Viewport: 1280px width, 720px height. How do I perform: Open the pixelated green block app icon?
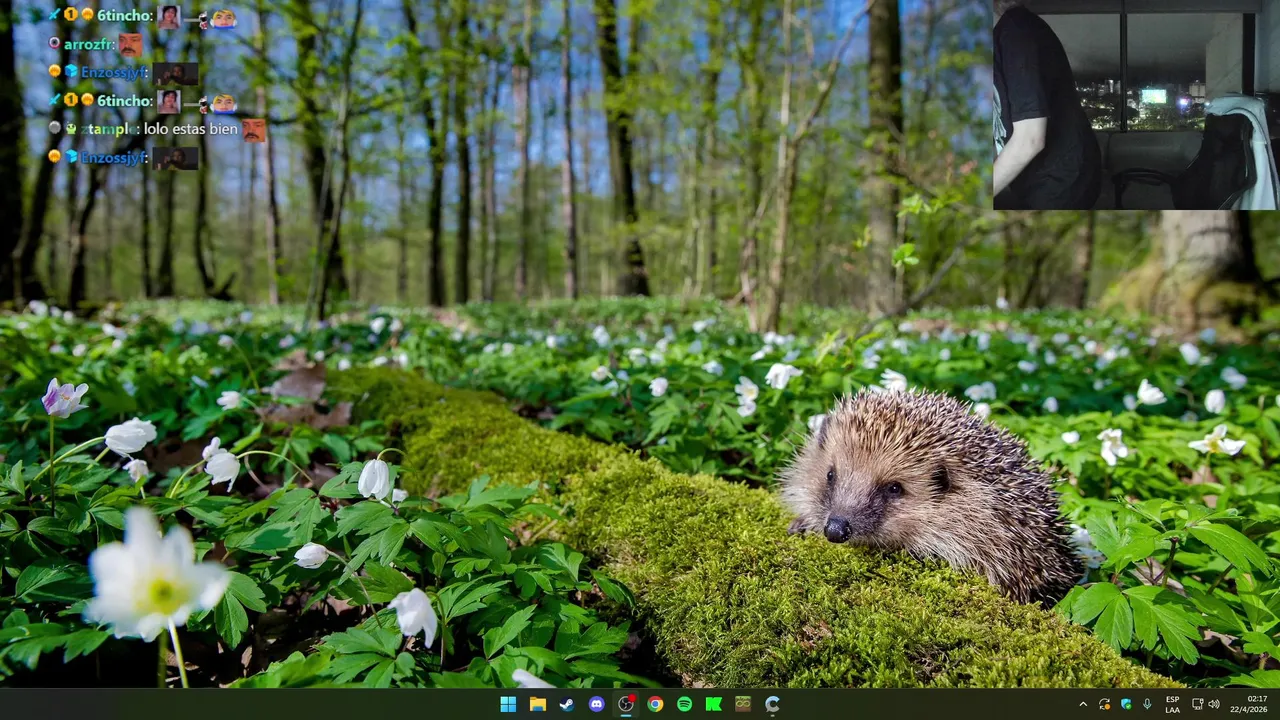click(743, 704)
